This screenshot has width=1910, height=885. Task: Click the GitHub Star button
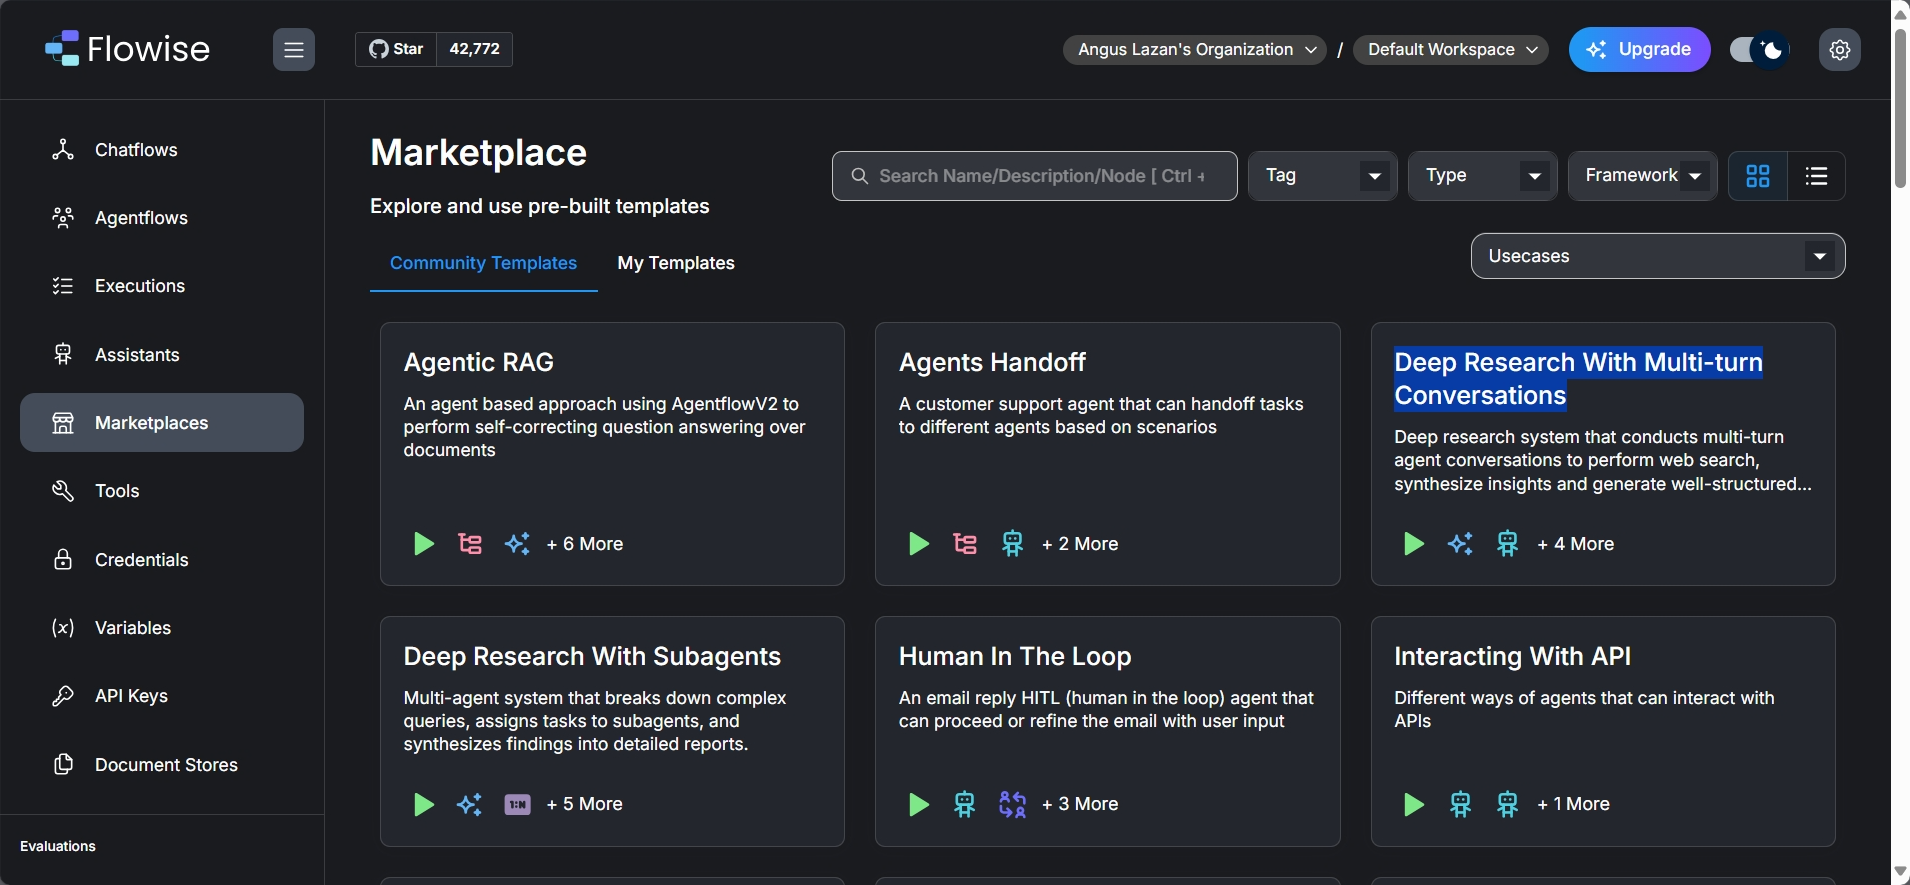[396, 49]
